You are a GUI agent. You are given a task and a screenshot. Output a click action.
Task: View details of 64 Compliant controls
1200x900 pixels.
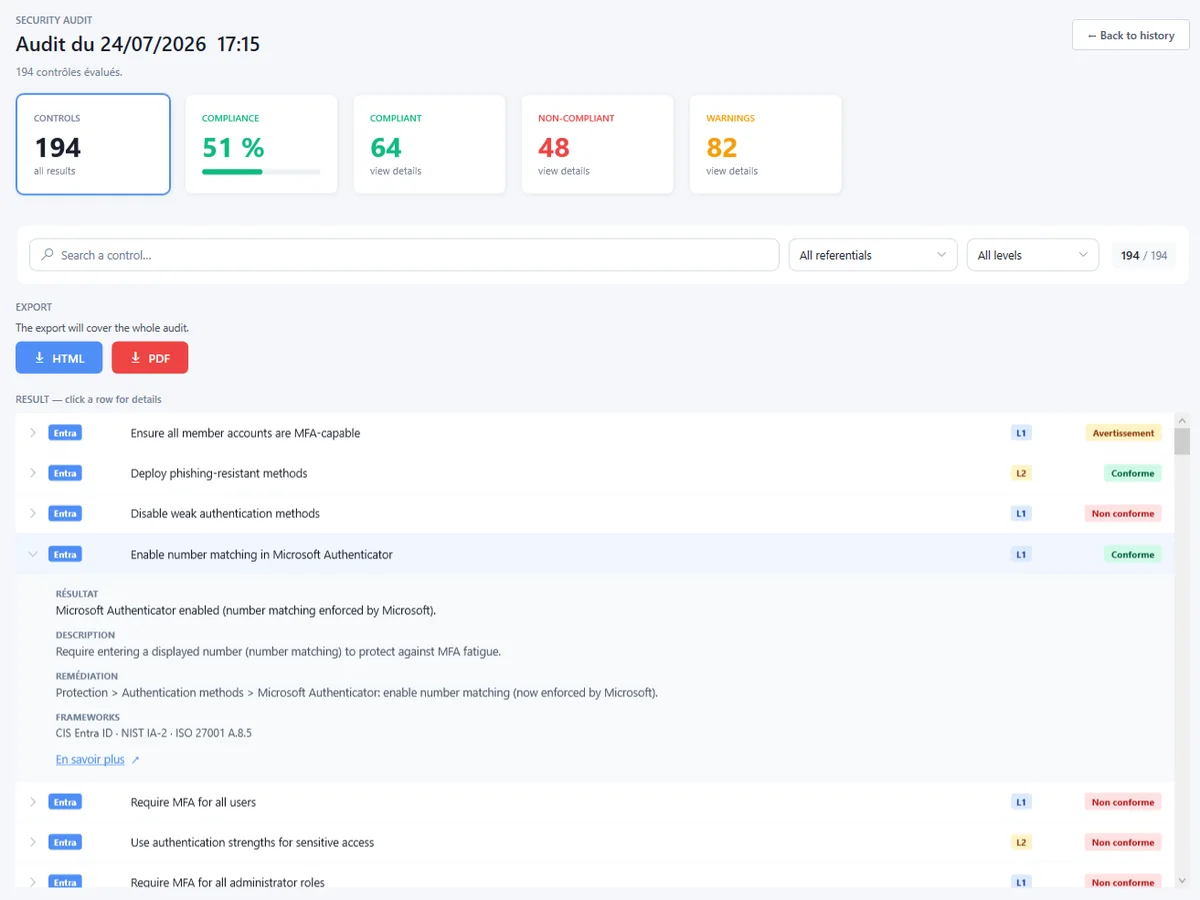click(x=429, y=144)
